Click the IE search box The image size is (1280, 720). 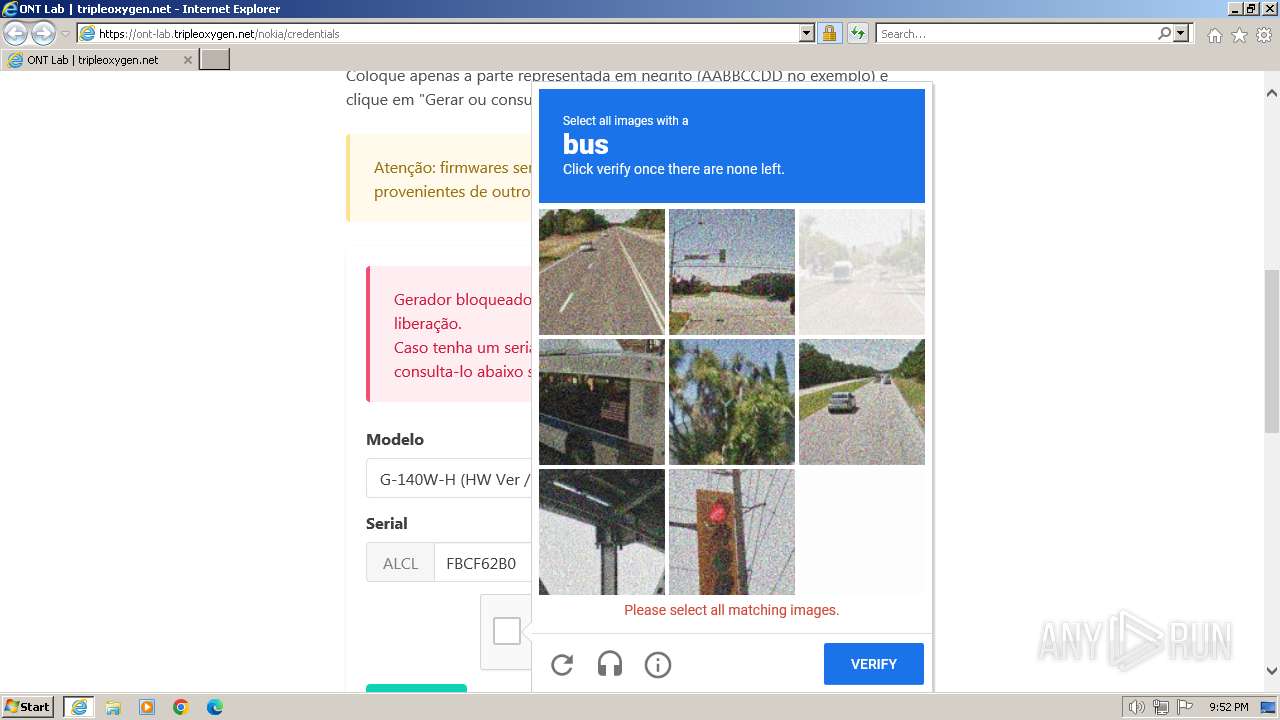click(x=1016, y=33)
